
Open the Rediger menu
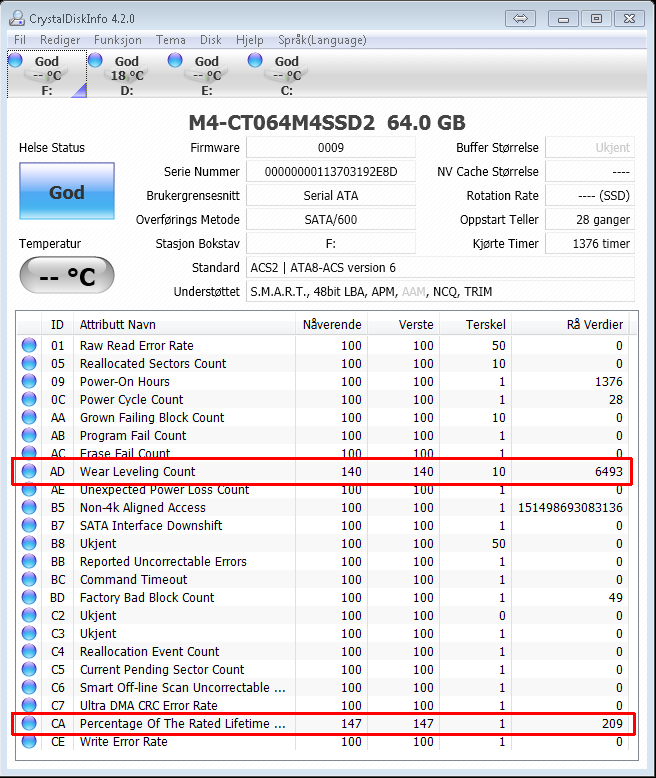tap(60, 40)
